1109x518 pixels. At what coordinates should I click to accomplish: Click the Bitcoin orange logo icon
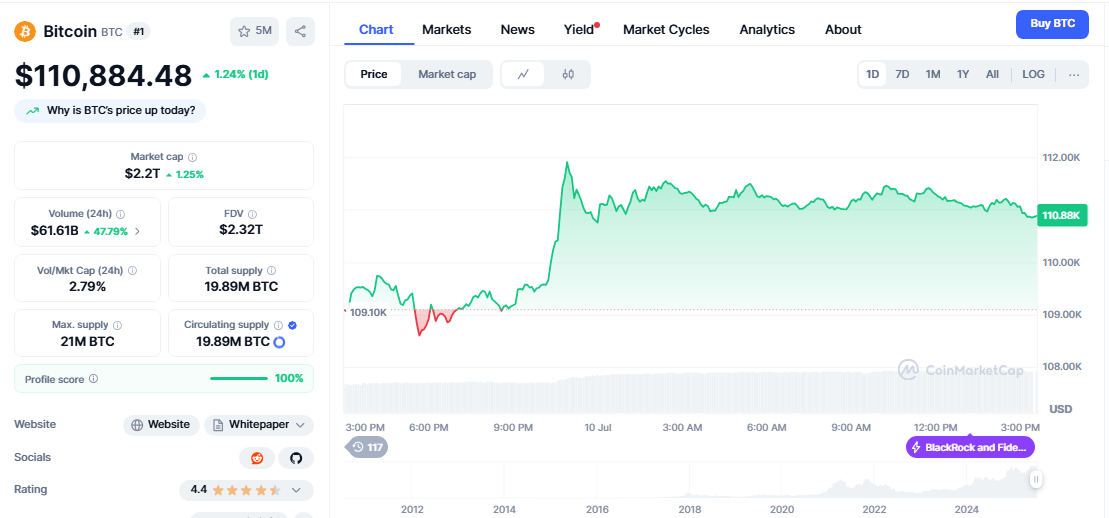tap(25, 31)
